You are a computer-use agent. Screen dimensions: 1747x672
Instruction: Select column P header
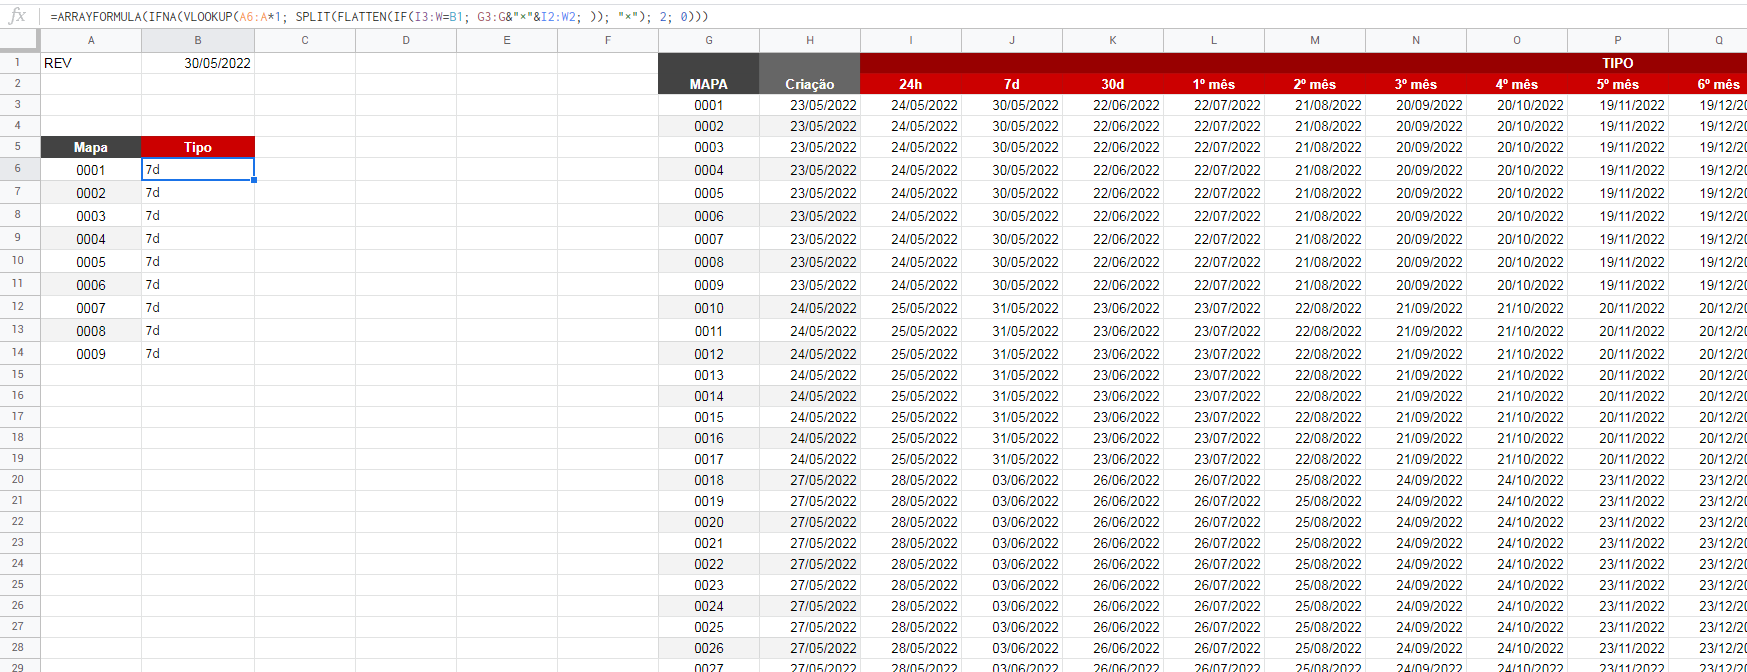click(1618, 40)
